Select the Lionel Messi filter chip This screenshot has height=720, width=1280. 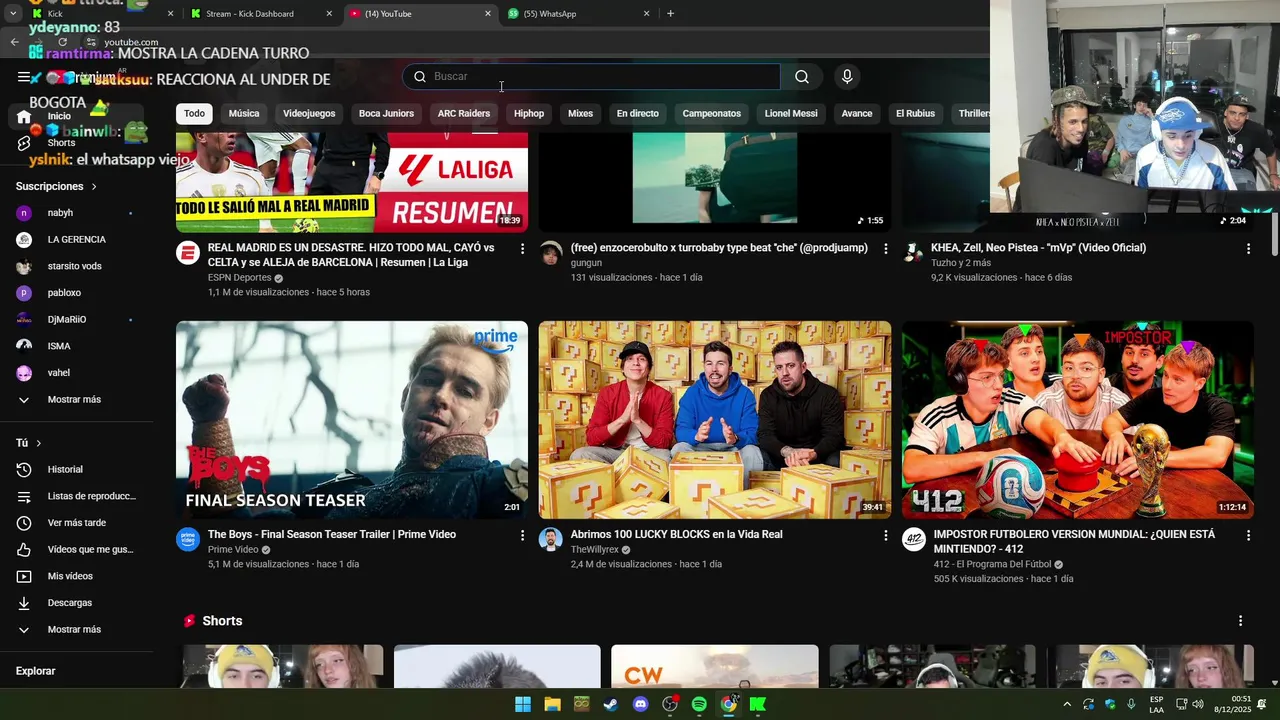[x=791, y=113]
